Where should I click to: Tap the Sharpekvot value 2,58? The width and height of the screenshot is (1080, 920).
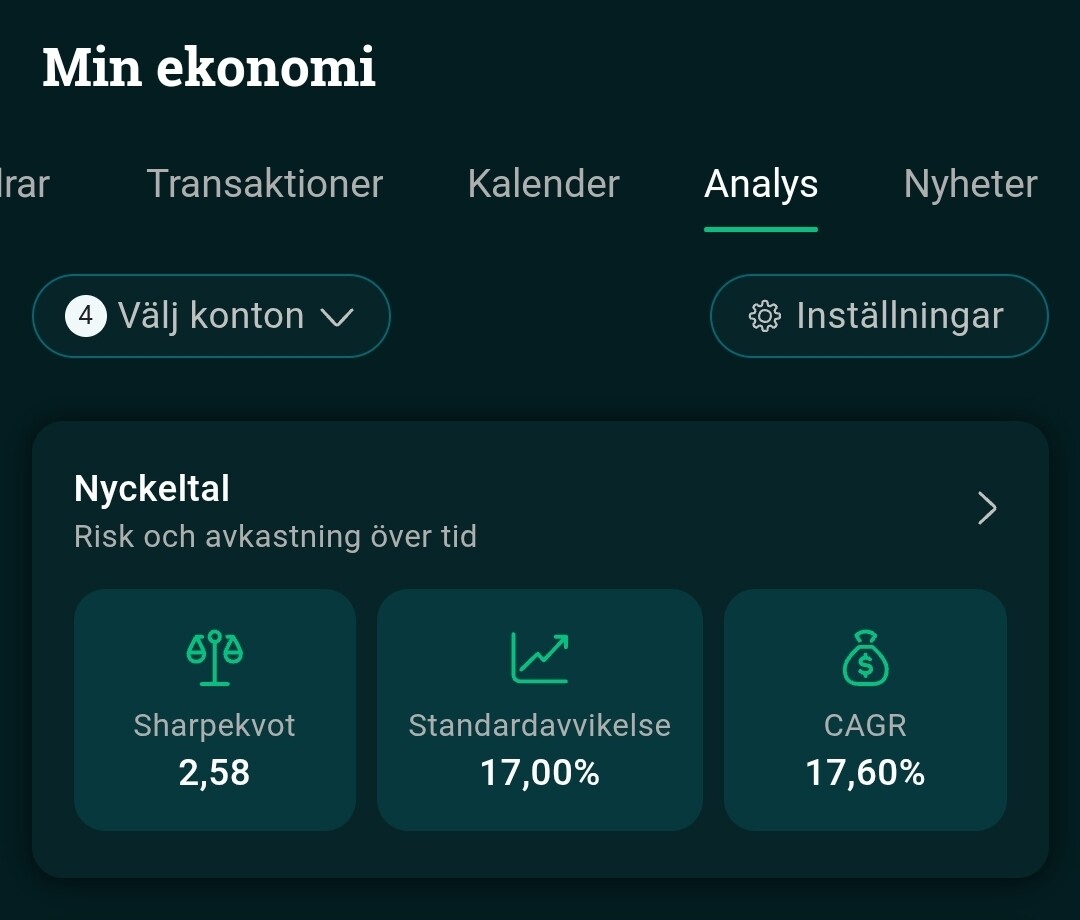[x=214, y=773]
